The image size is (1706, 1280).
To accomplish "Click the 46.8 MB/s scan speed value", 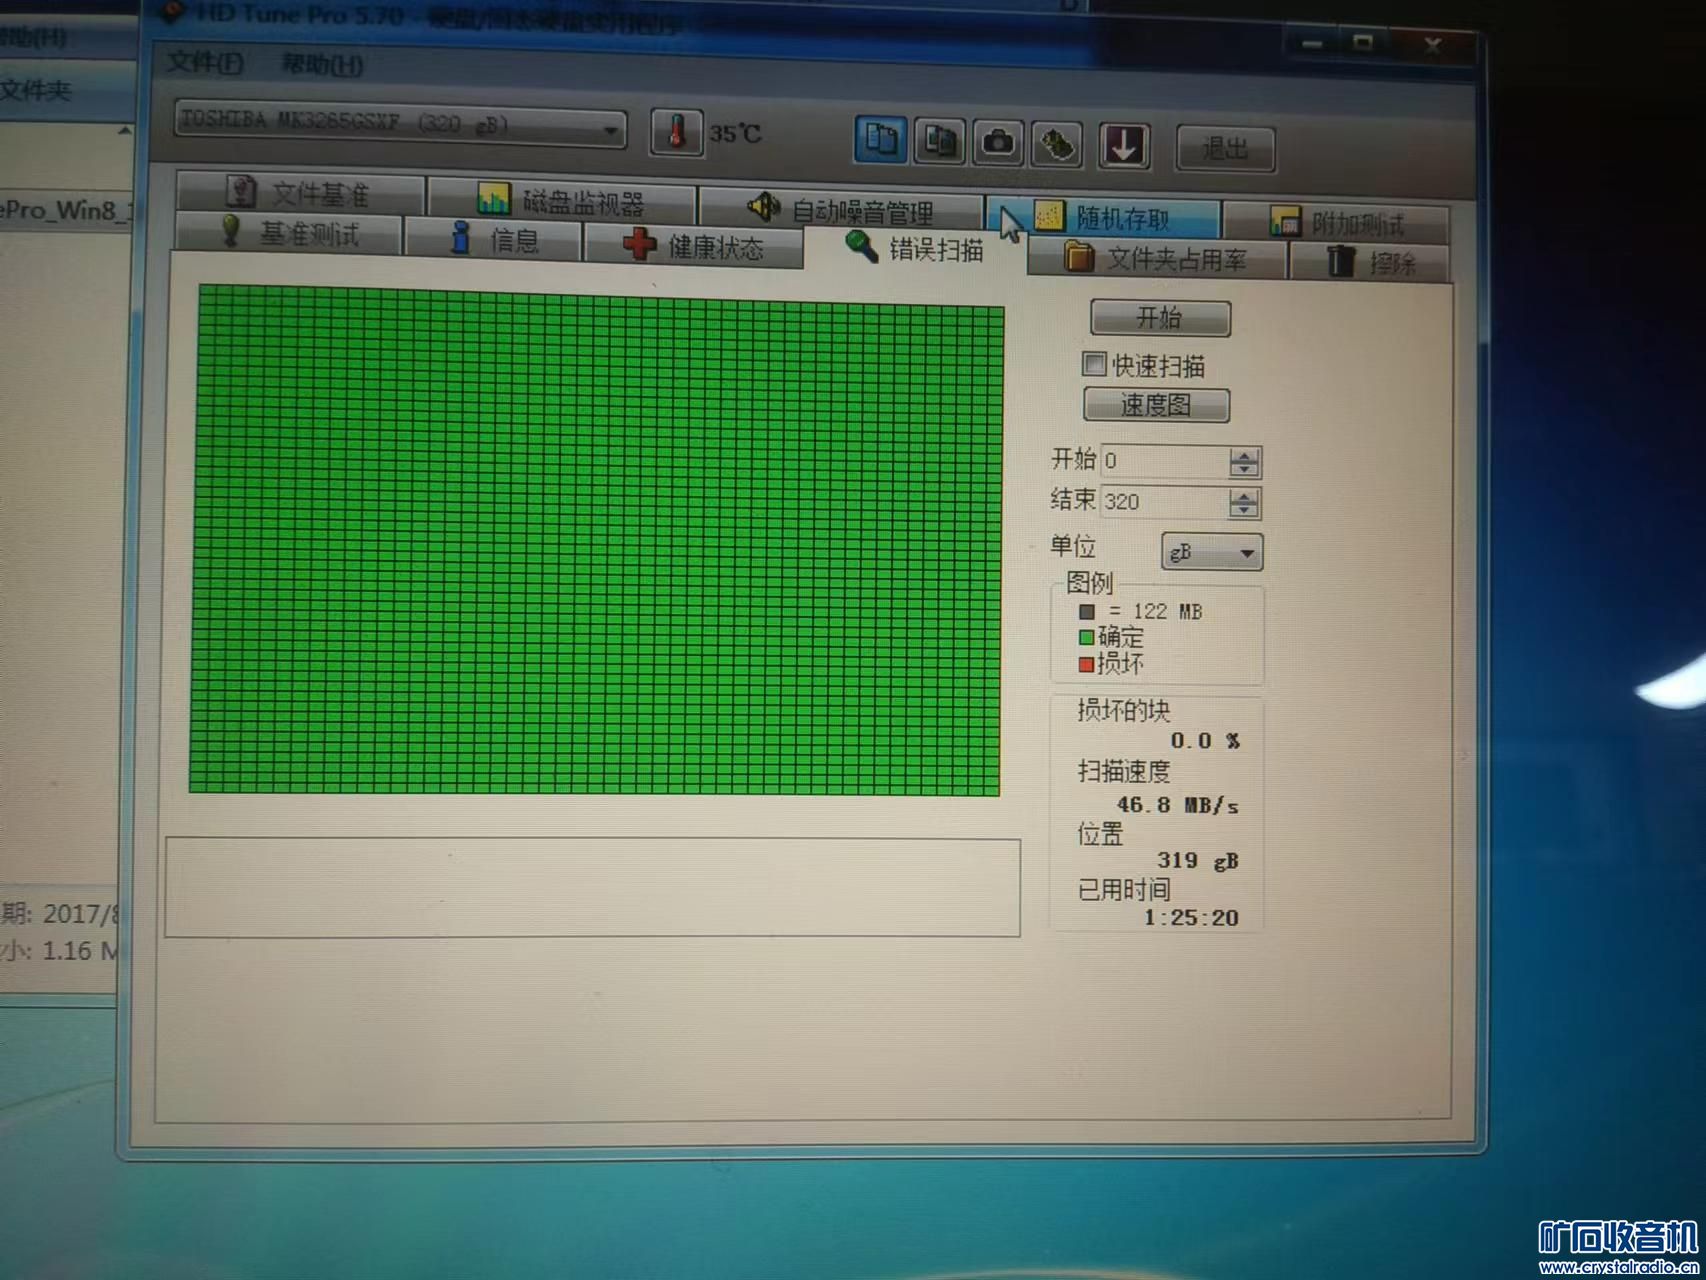I will coord(1178,805).
